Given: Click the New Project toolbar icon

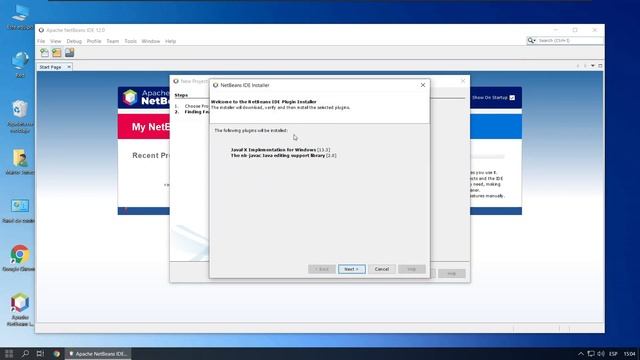Looking at the screenshot, I should click(x=57, y=53).
